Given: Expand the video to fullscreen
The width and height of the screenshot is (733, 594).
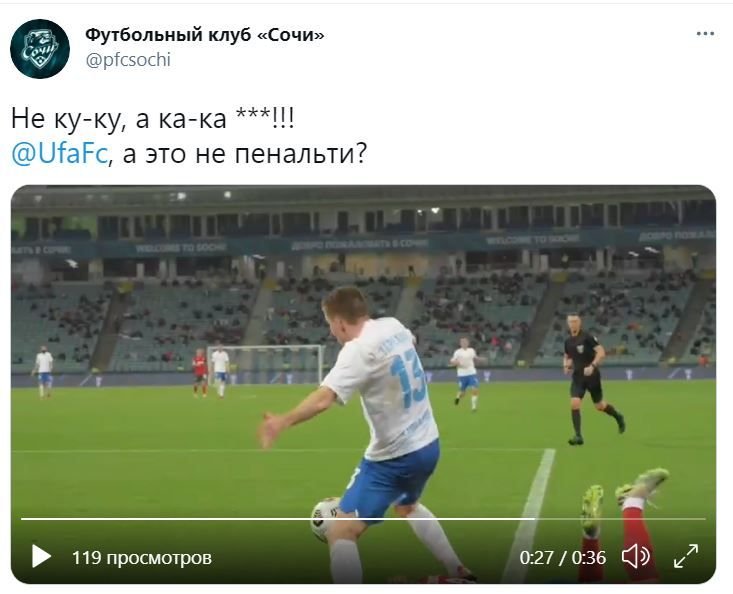Looking at the screenshot, I should click(686, 556).
